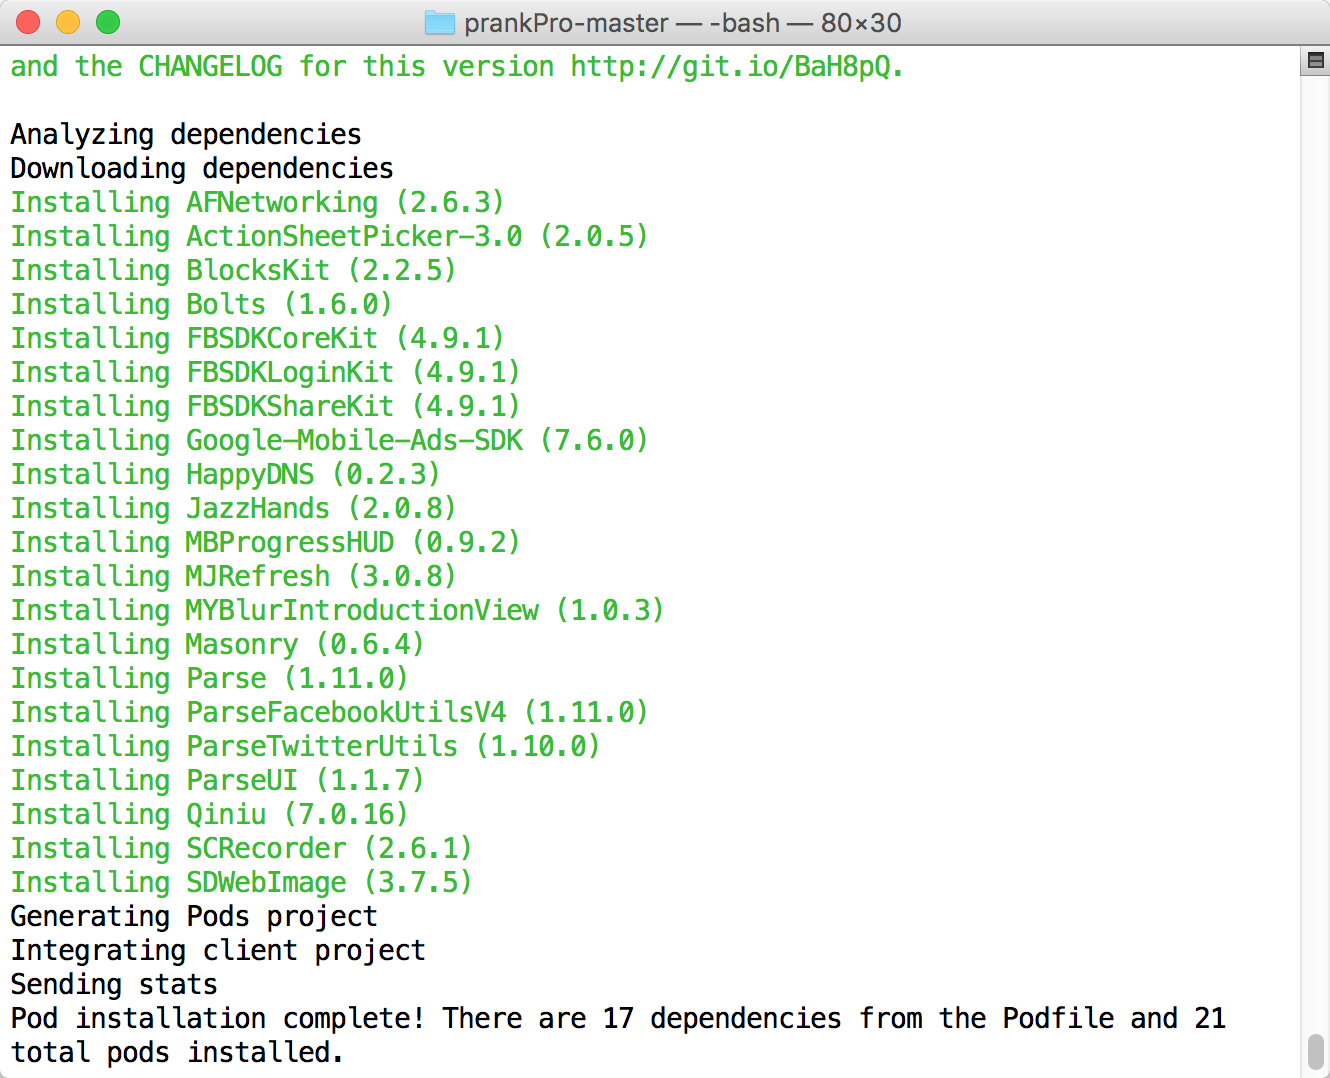Click the split pane icon above the scrollbar

(1316, 61)
